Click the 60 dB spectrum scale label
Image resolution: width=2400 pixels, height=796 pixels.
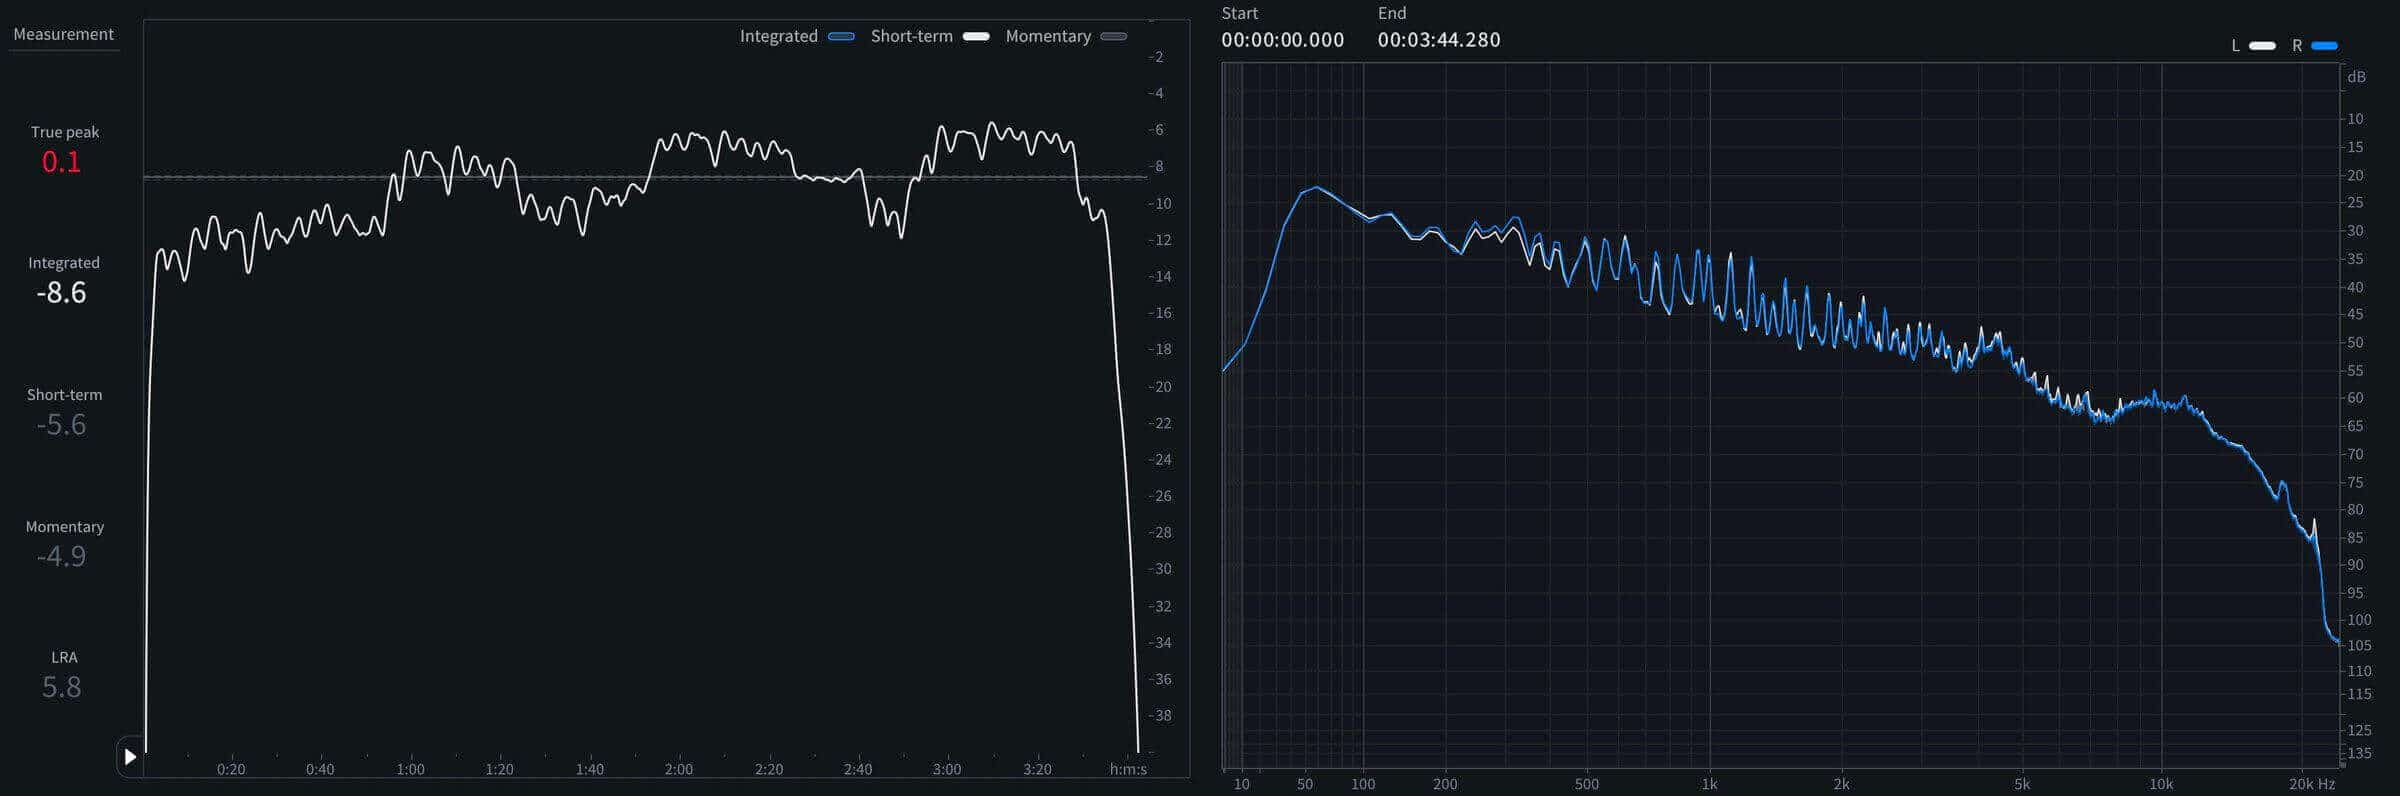point(2356,397)
